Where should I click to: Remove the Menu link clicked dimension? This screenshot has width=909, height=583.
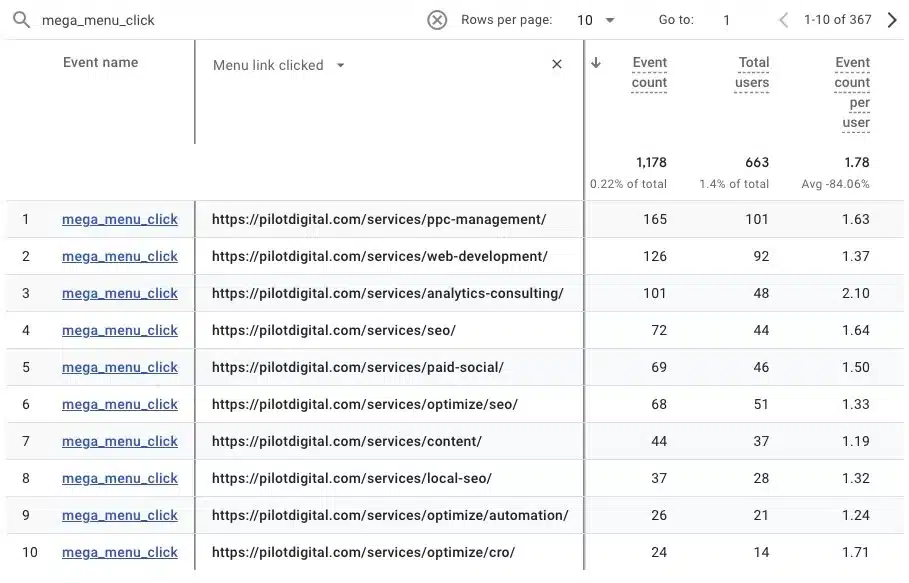tap(557, 65)
